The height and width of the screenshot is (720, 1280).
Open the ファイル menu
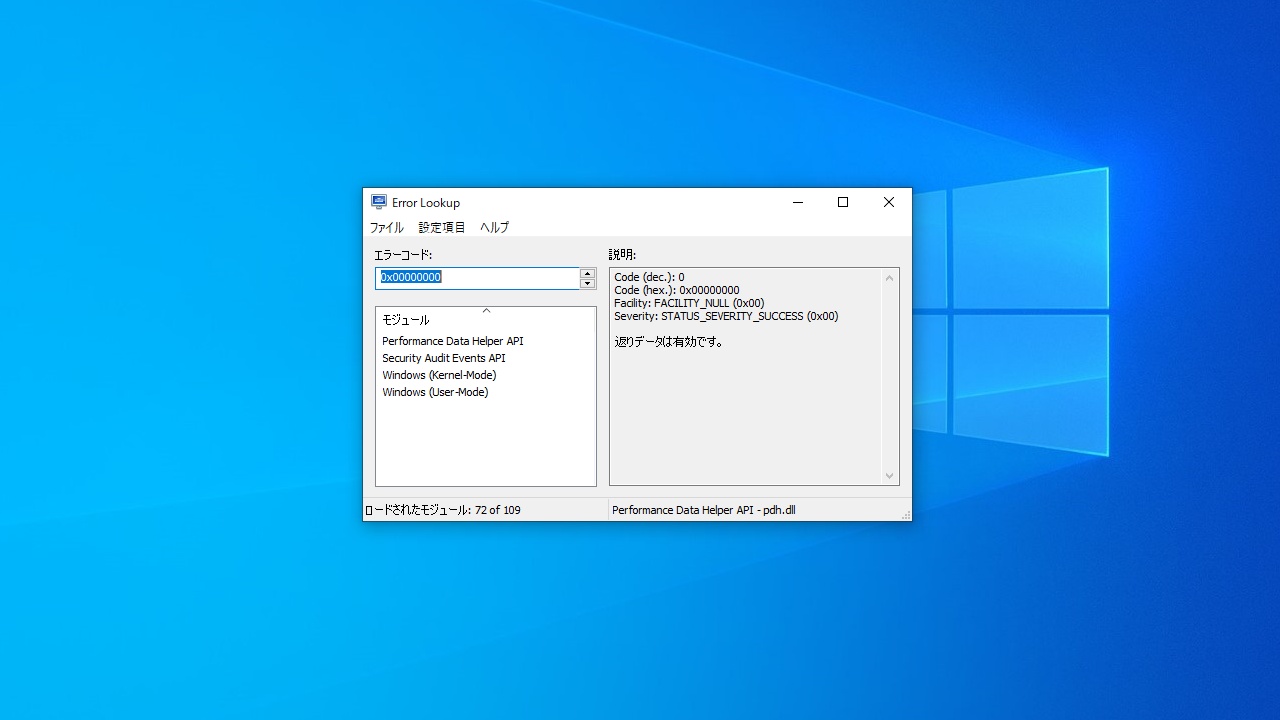click(387, 227)
